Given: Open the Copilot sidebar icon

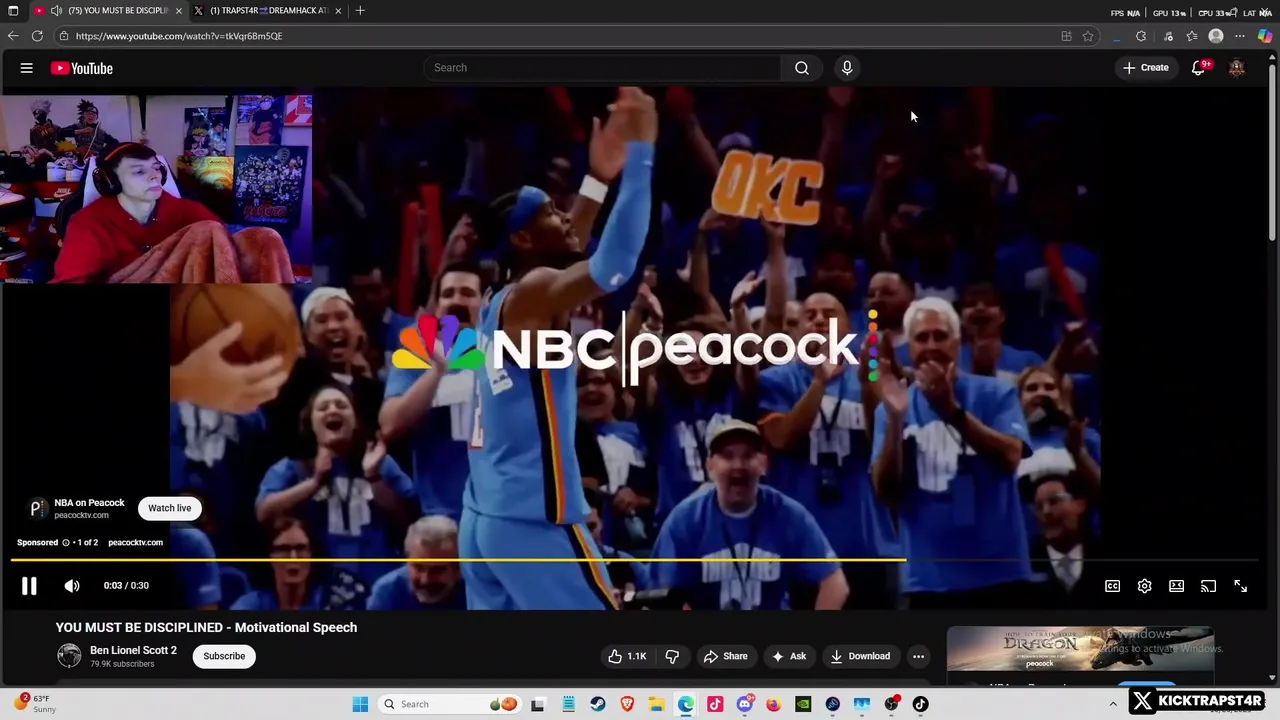Looking at the screenshot, I should point(1265,36).
